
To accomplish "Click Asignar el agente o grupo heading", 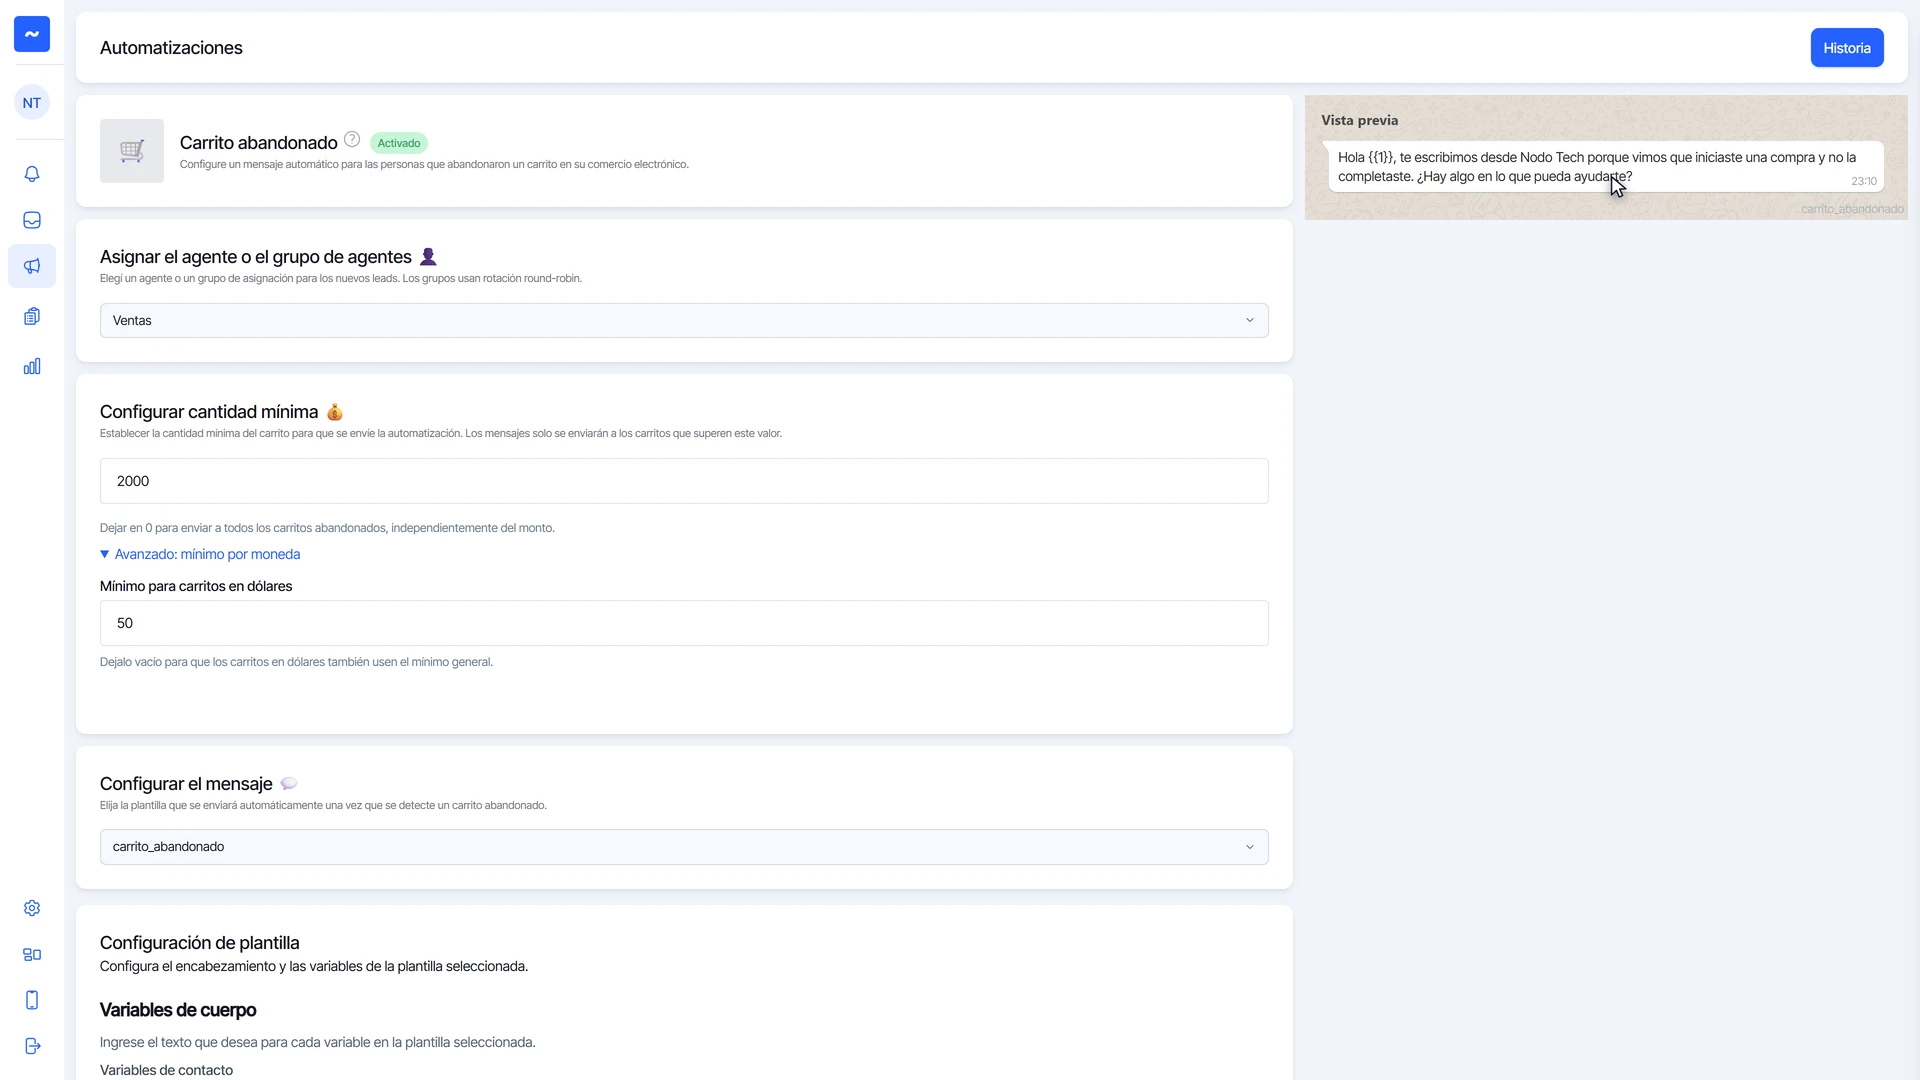I will pos(256,257).
